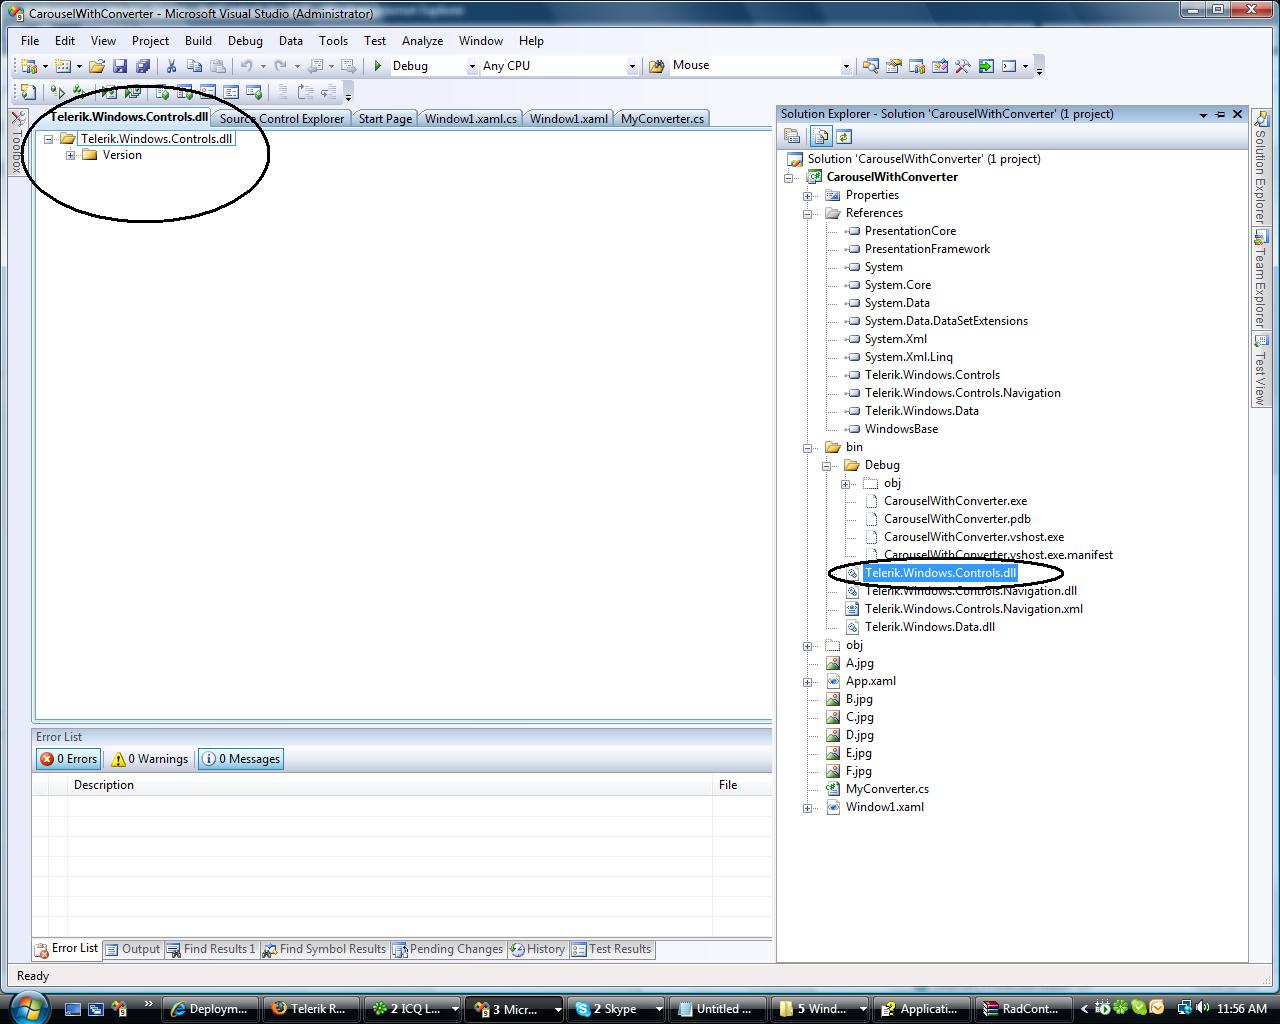Click the Windows Start orb
Viewport: 1280px width, 1024px height.
pos(27,1006)
